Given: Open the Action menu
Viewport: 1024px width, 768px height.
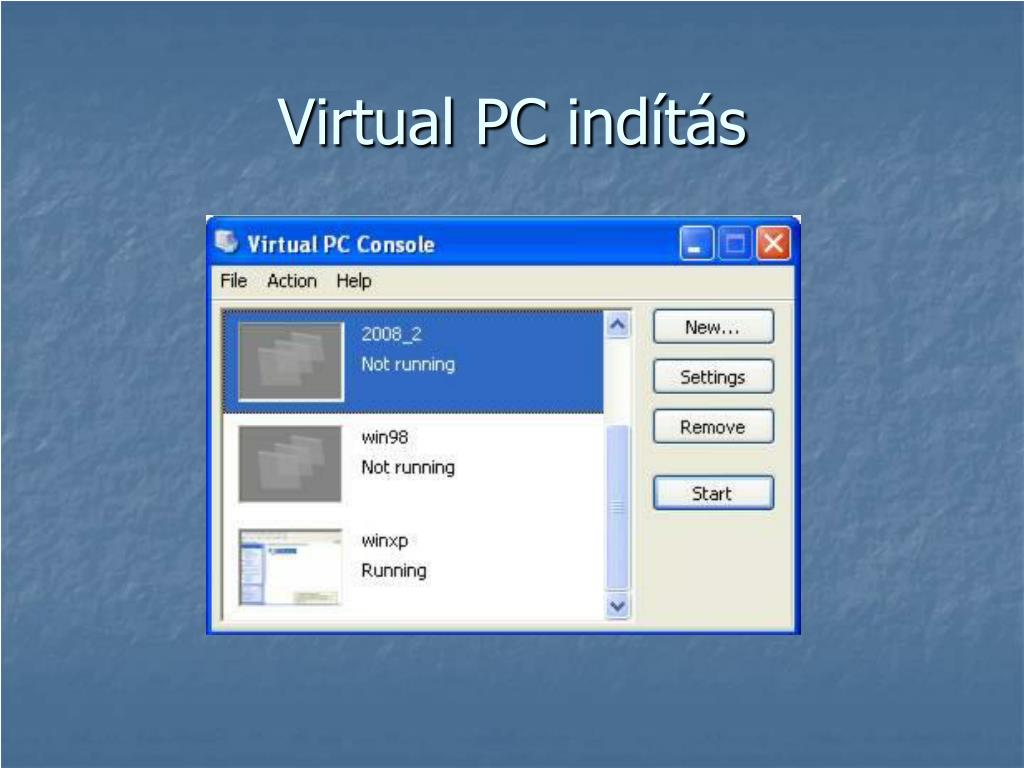Looking at the screenshot, I should click(x=291, y=281).
